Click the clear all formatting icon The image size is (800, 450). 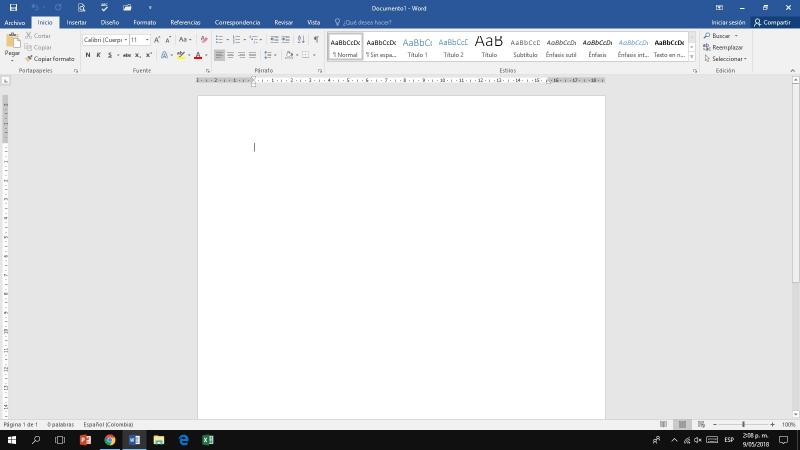tap(204, 40)
